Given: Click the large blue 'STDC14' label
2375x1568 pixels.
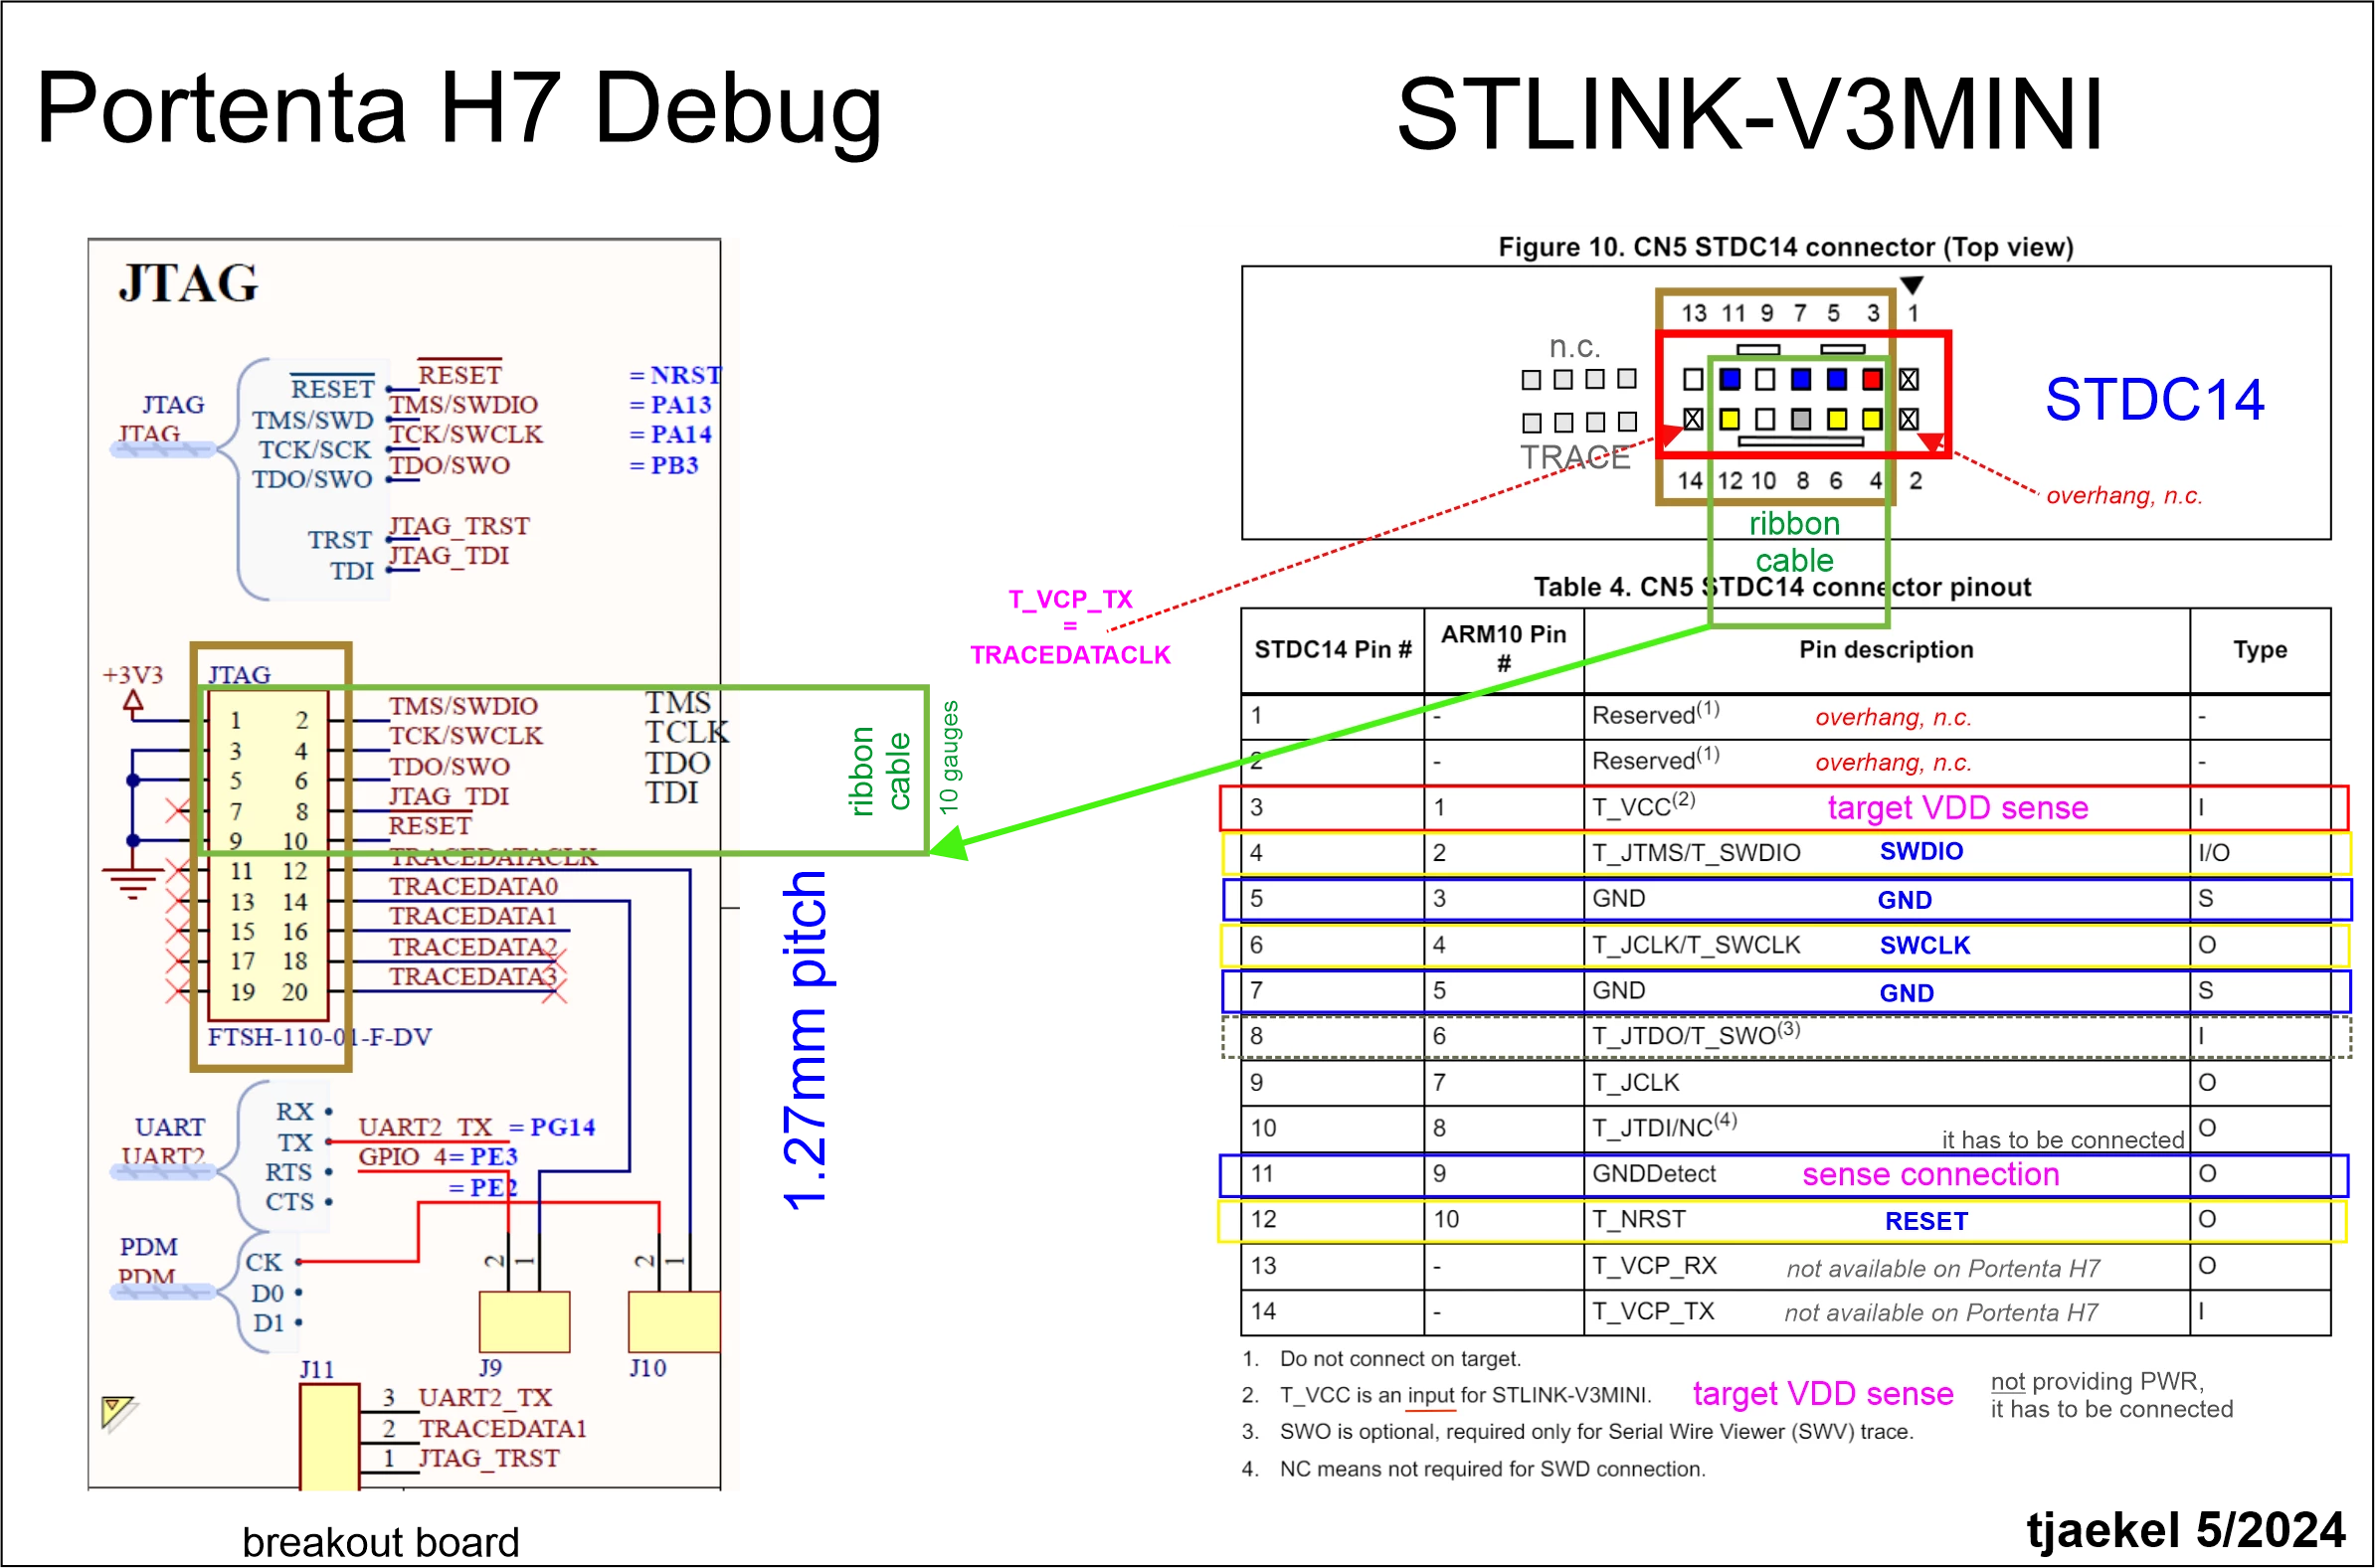Looking at the screenshot, I should [2155, 399].
